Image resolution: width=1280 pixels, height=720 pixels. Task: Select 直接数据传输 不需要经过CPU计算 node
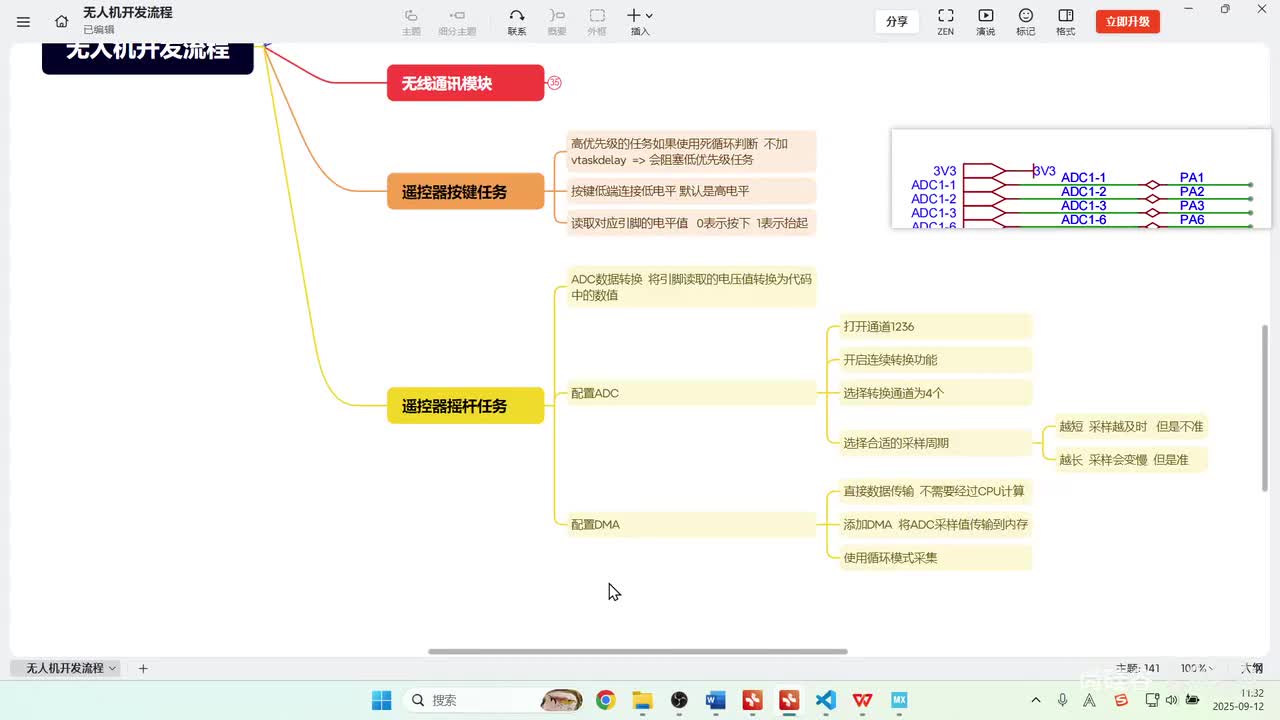tap(935, 491)
